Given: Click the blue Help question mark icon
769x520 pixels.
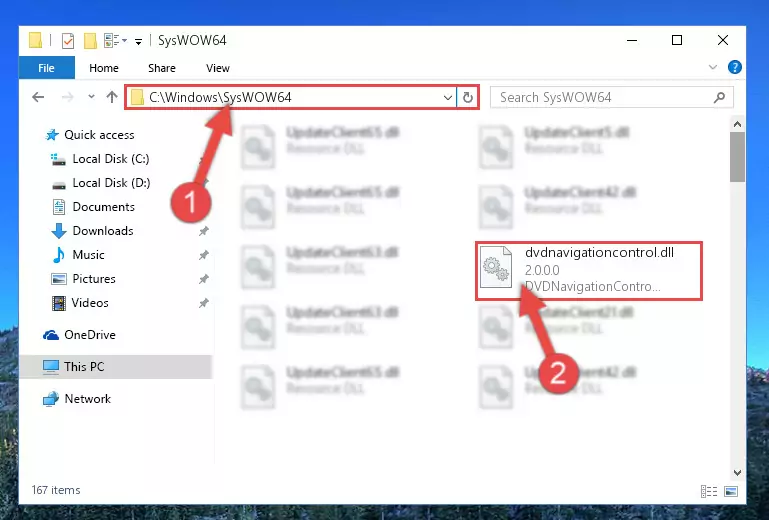Looking at the screenshot, I should (x=734, y=67).
